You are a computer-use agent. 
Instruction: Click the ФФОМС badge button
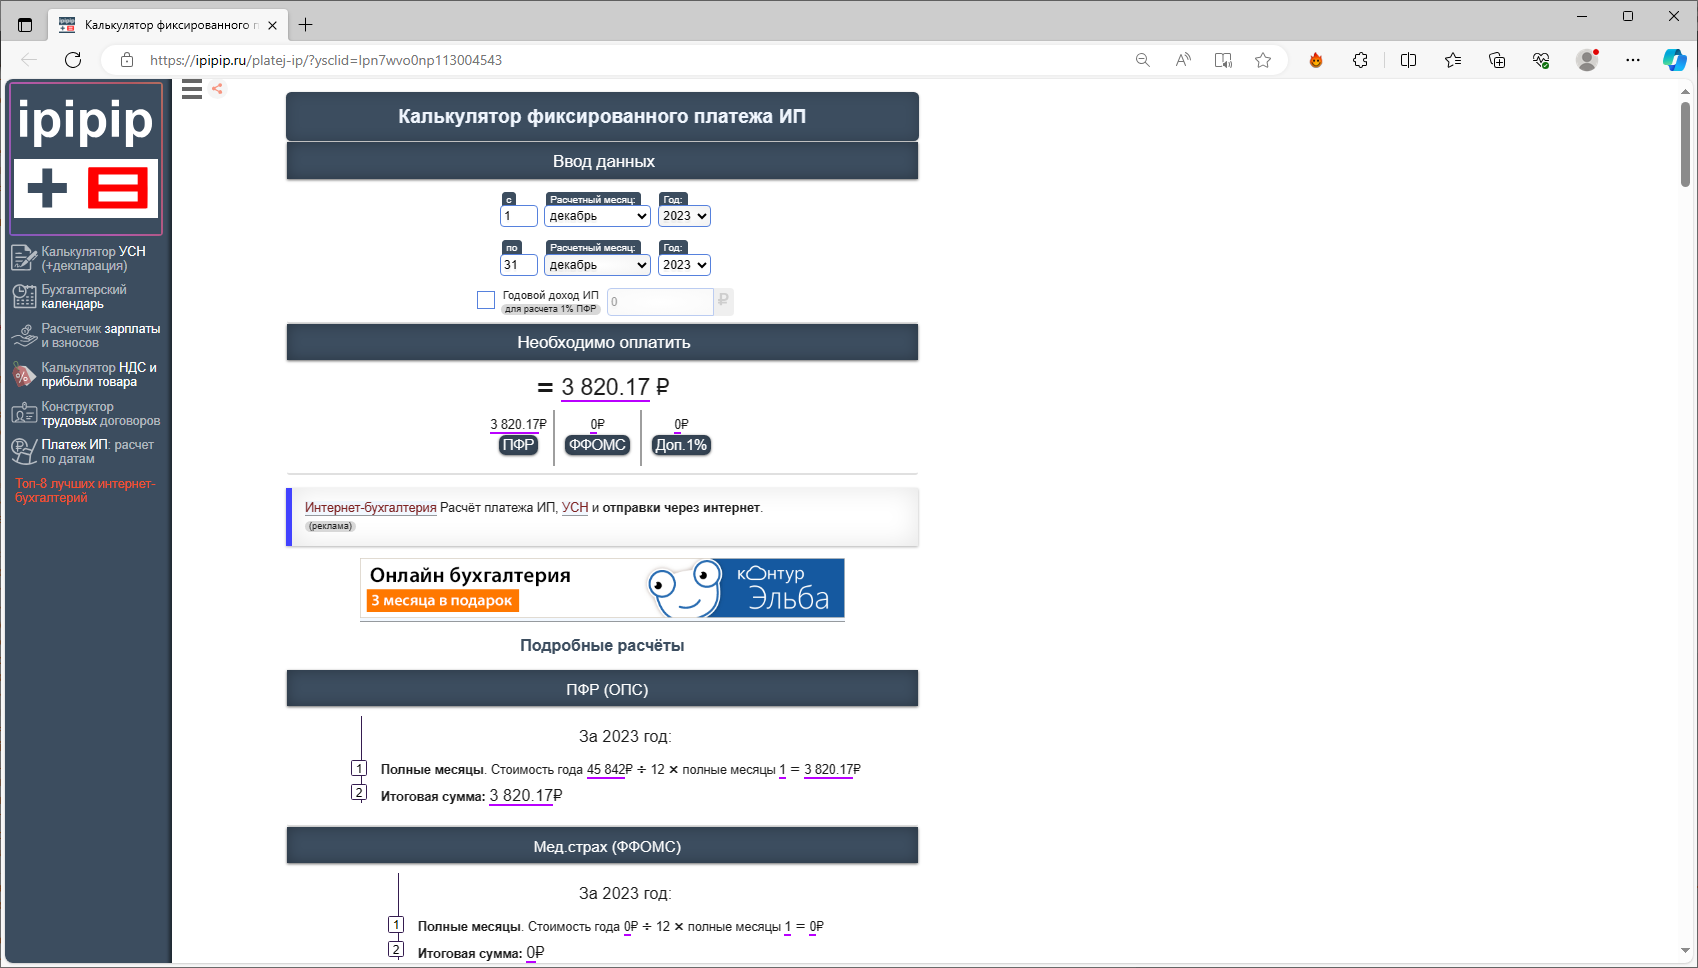pos(597,445)
